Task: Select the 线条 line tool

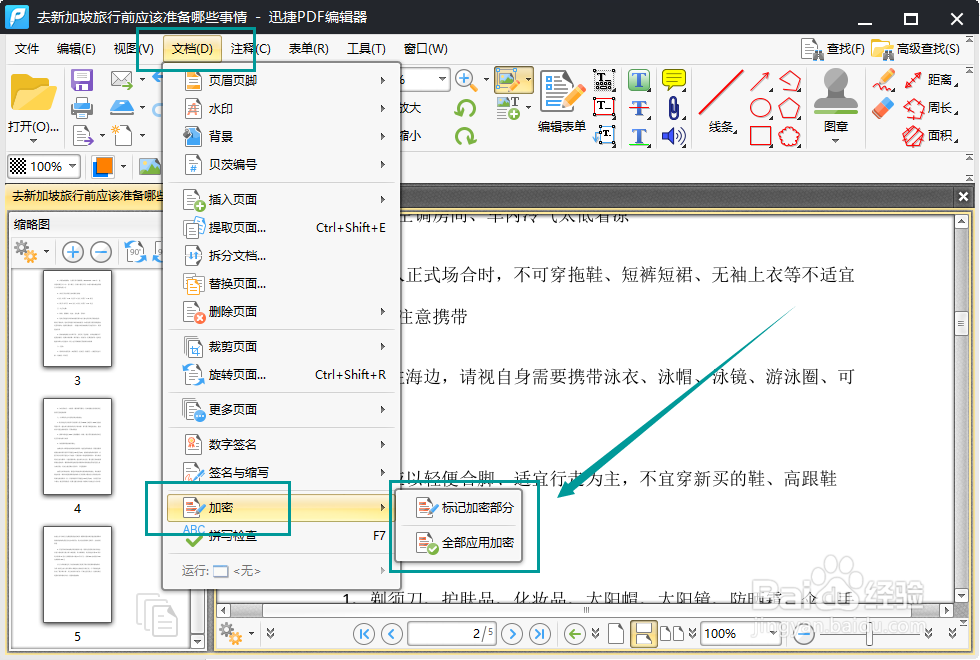Action: coord(721,101)
